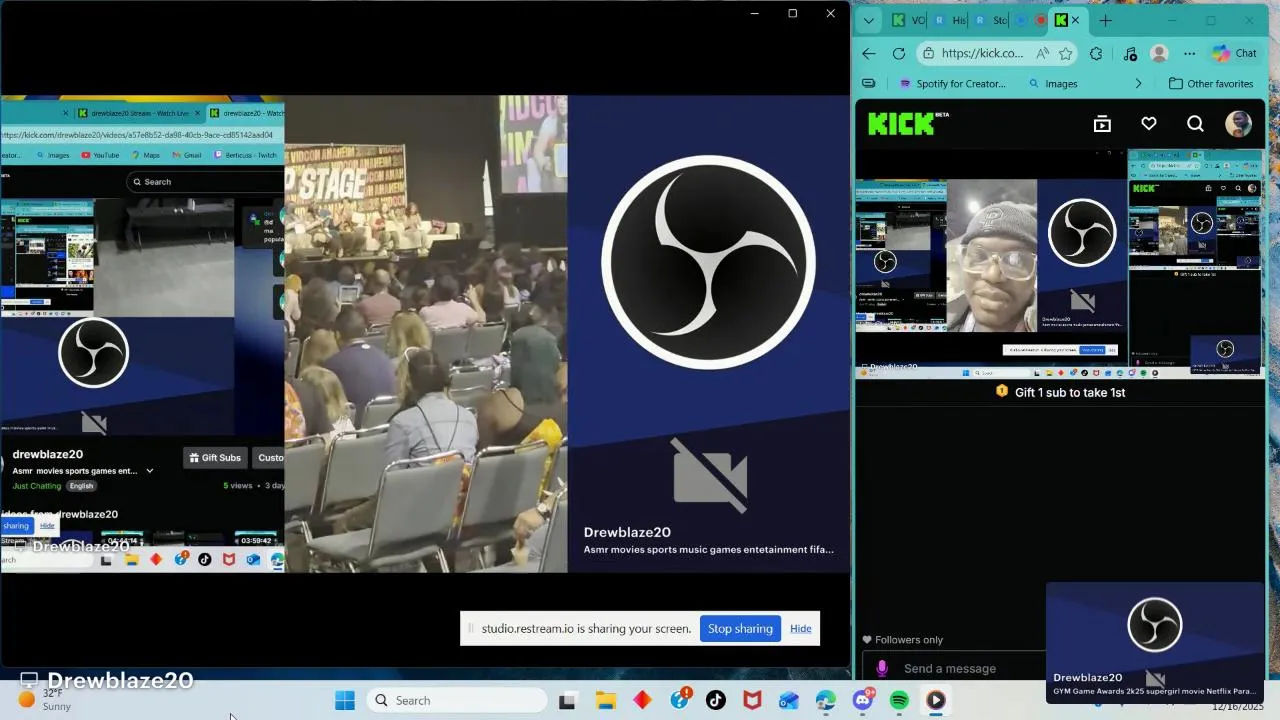Viewport: 1280px width, 720px height.
Task: Switch to the browser tab labeled His
Action: [950, 20]
